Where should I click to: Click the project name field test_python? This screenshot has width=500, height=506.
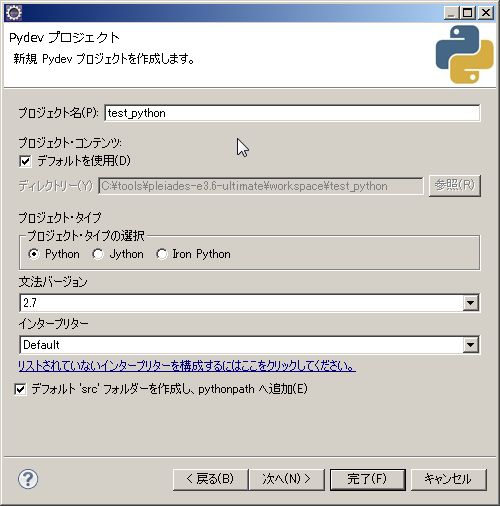[x=292, y=113]
